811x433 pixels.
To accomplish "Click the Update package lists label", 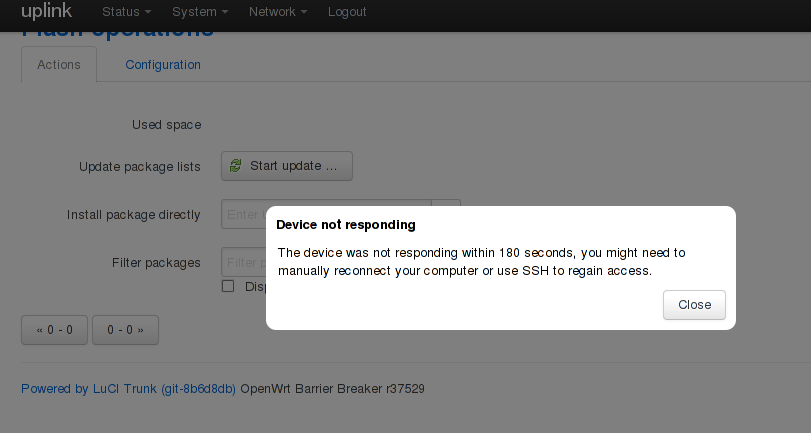I will pyautogui.click(x=140, y=167).
